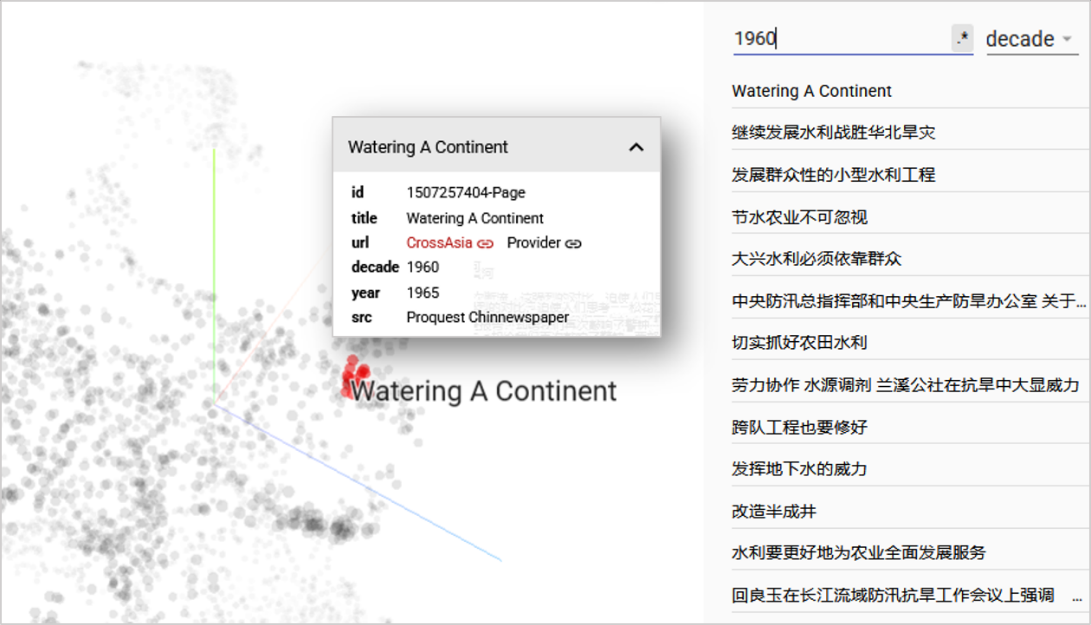
Task: Toggle regex search mode button
Action: click(961, 39)
